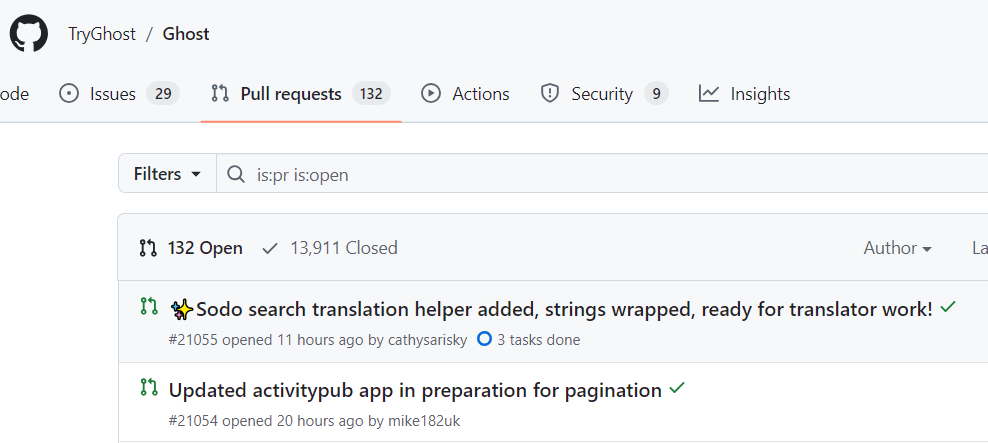Image resolution: width=988 pixels, height=443 pixels.
Task: Open the Insights tab
Action: click(x=744, y=94)
